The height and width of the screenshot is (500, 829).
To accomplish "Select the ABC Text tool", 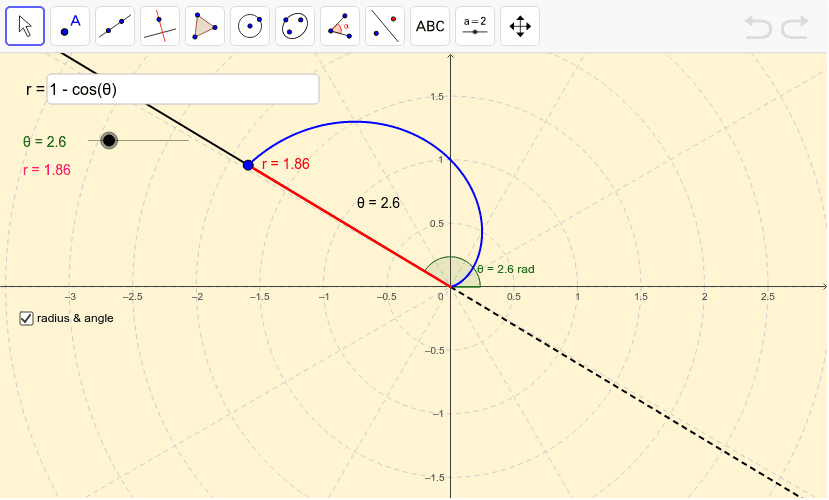I will (430, 26).
